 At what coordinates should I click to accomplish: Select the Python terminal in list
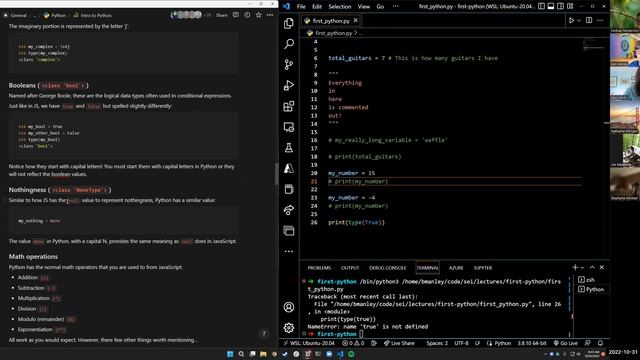coord(591,289)
